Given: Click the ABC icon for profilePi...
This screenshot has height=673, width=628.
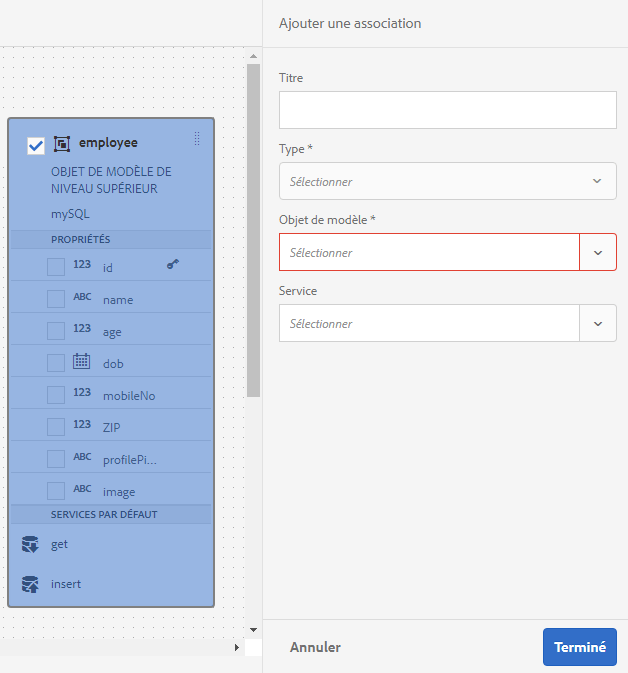Looking at the screenshot, I should (82, 456).
